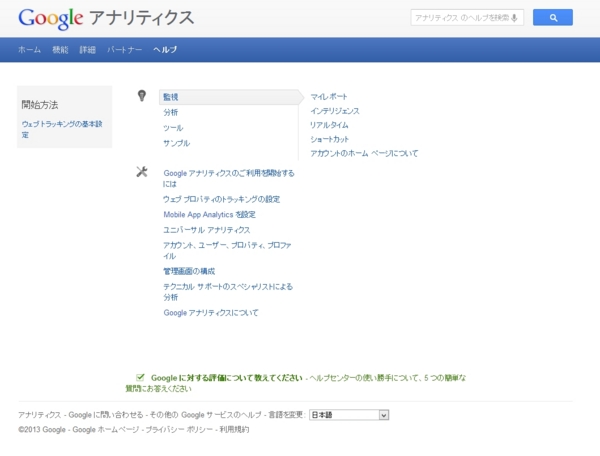Click footer Google ホームページ link
The width and height of the screenshot is (600, 456).
click(x=106, y=430)
